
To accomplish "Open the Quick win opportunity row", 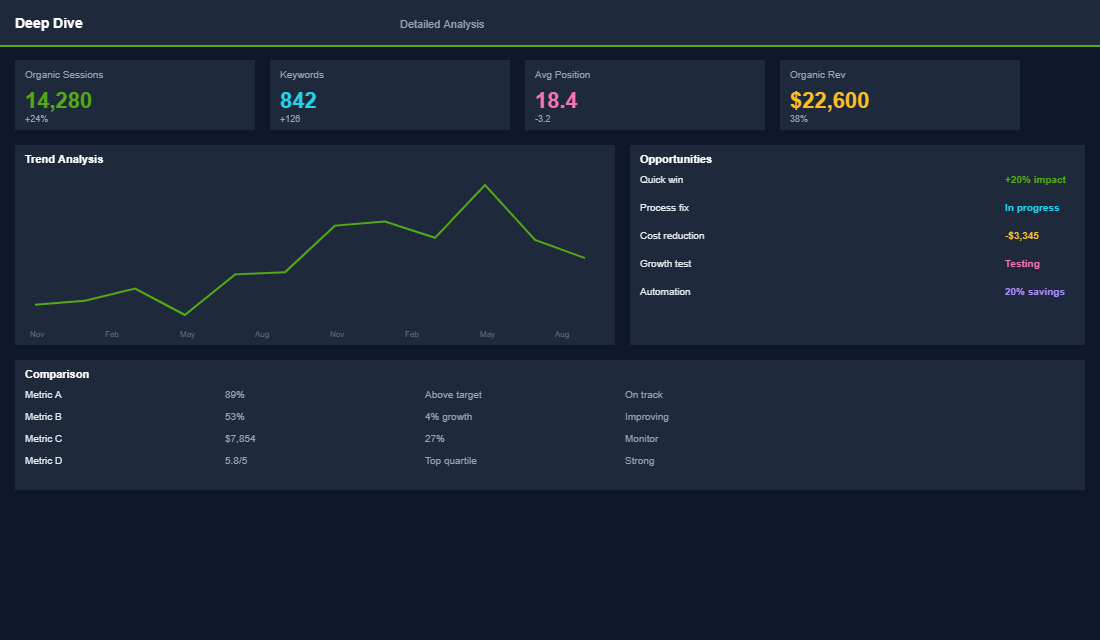I will (660, 179).
